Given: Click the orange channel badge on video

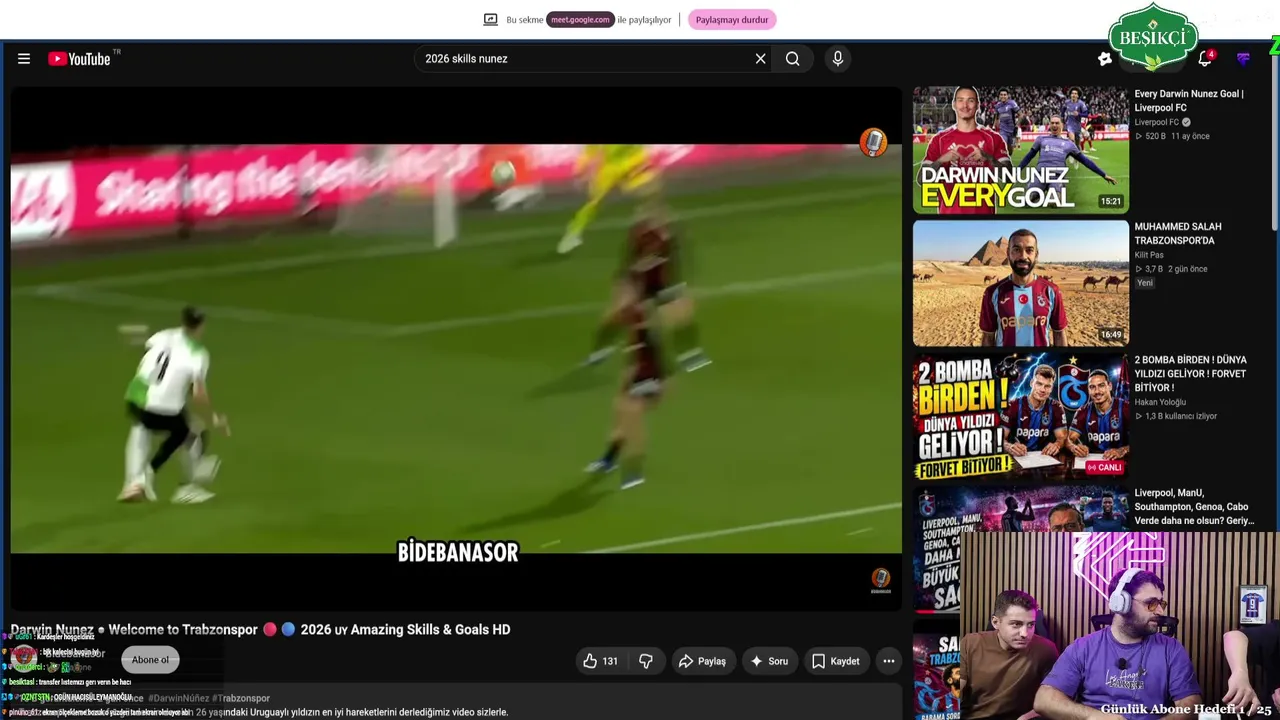Looking at the screenshot, I should (x=873, y=143).
